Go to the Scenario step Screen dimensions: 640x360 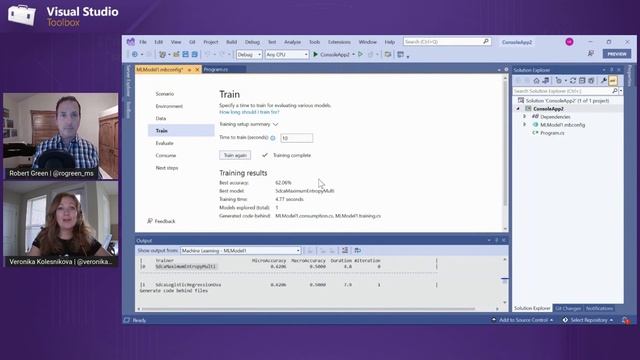pyautogui.click(x=164, y=94)
